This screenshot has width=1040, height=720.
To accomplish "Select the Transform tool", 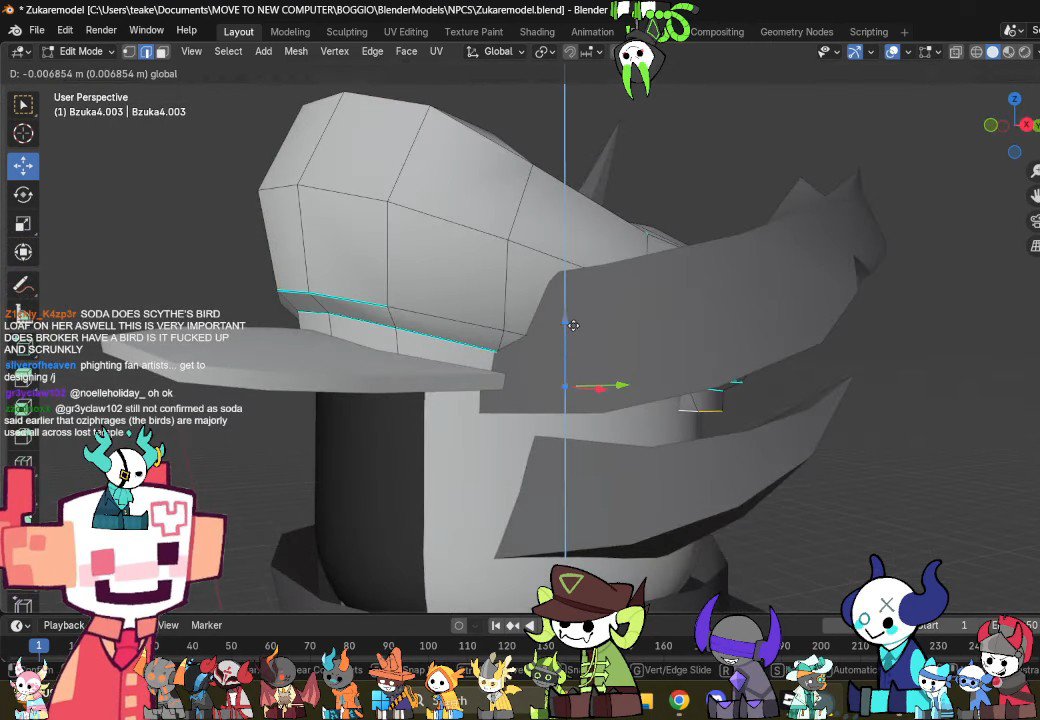I will coord(23,252).
